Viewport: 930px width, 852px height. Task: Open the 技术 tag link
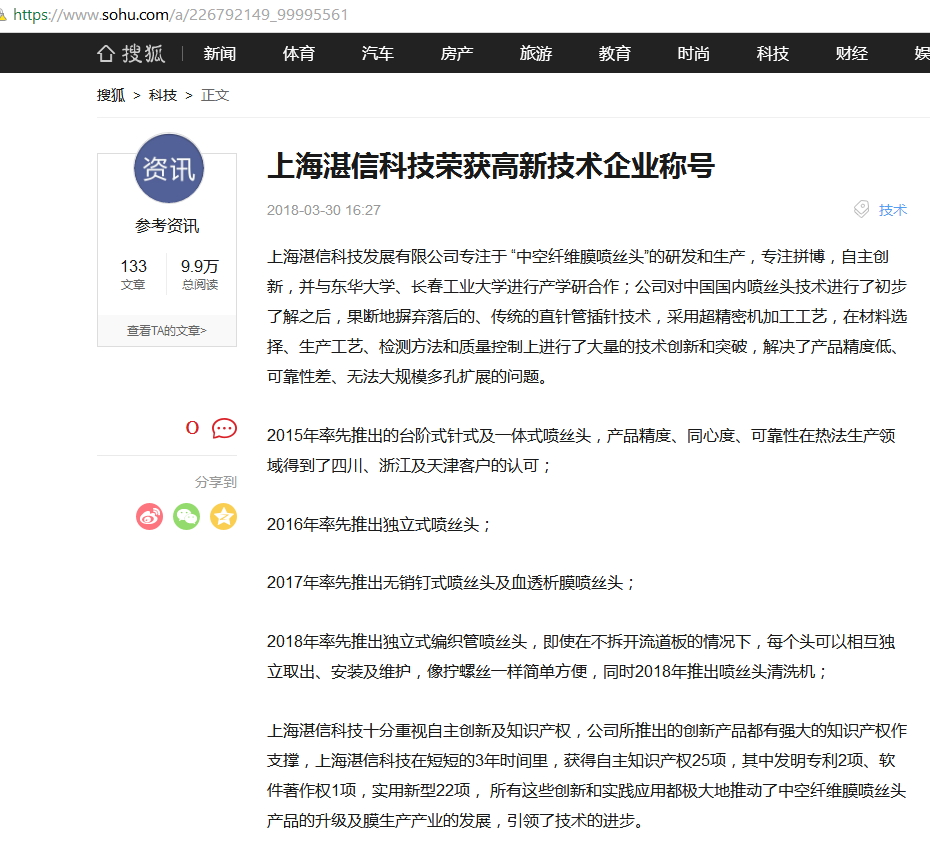click(892, 210)
